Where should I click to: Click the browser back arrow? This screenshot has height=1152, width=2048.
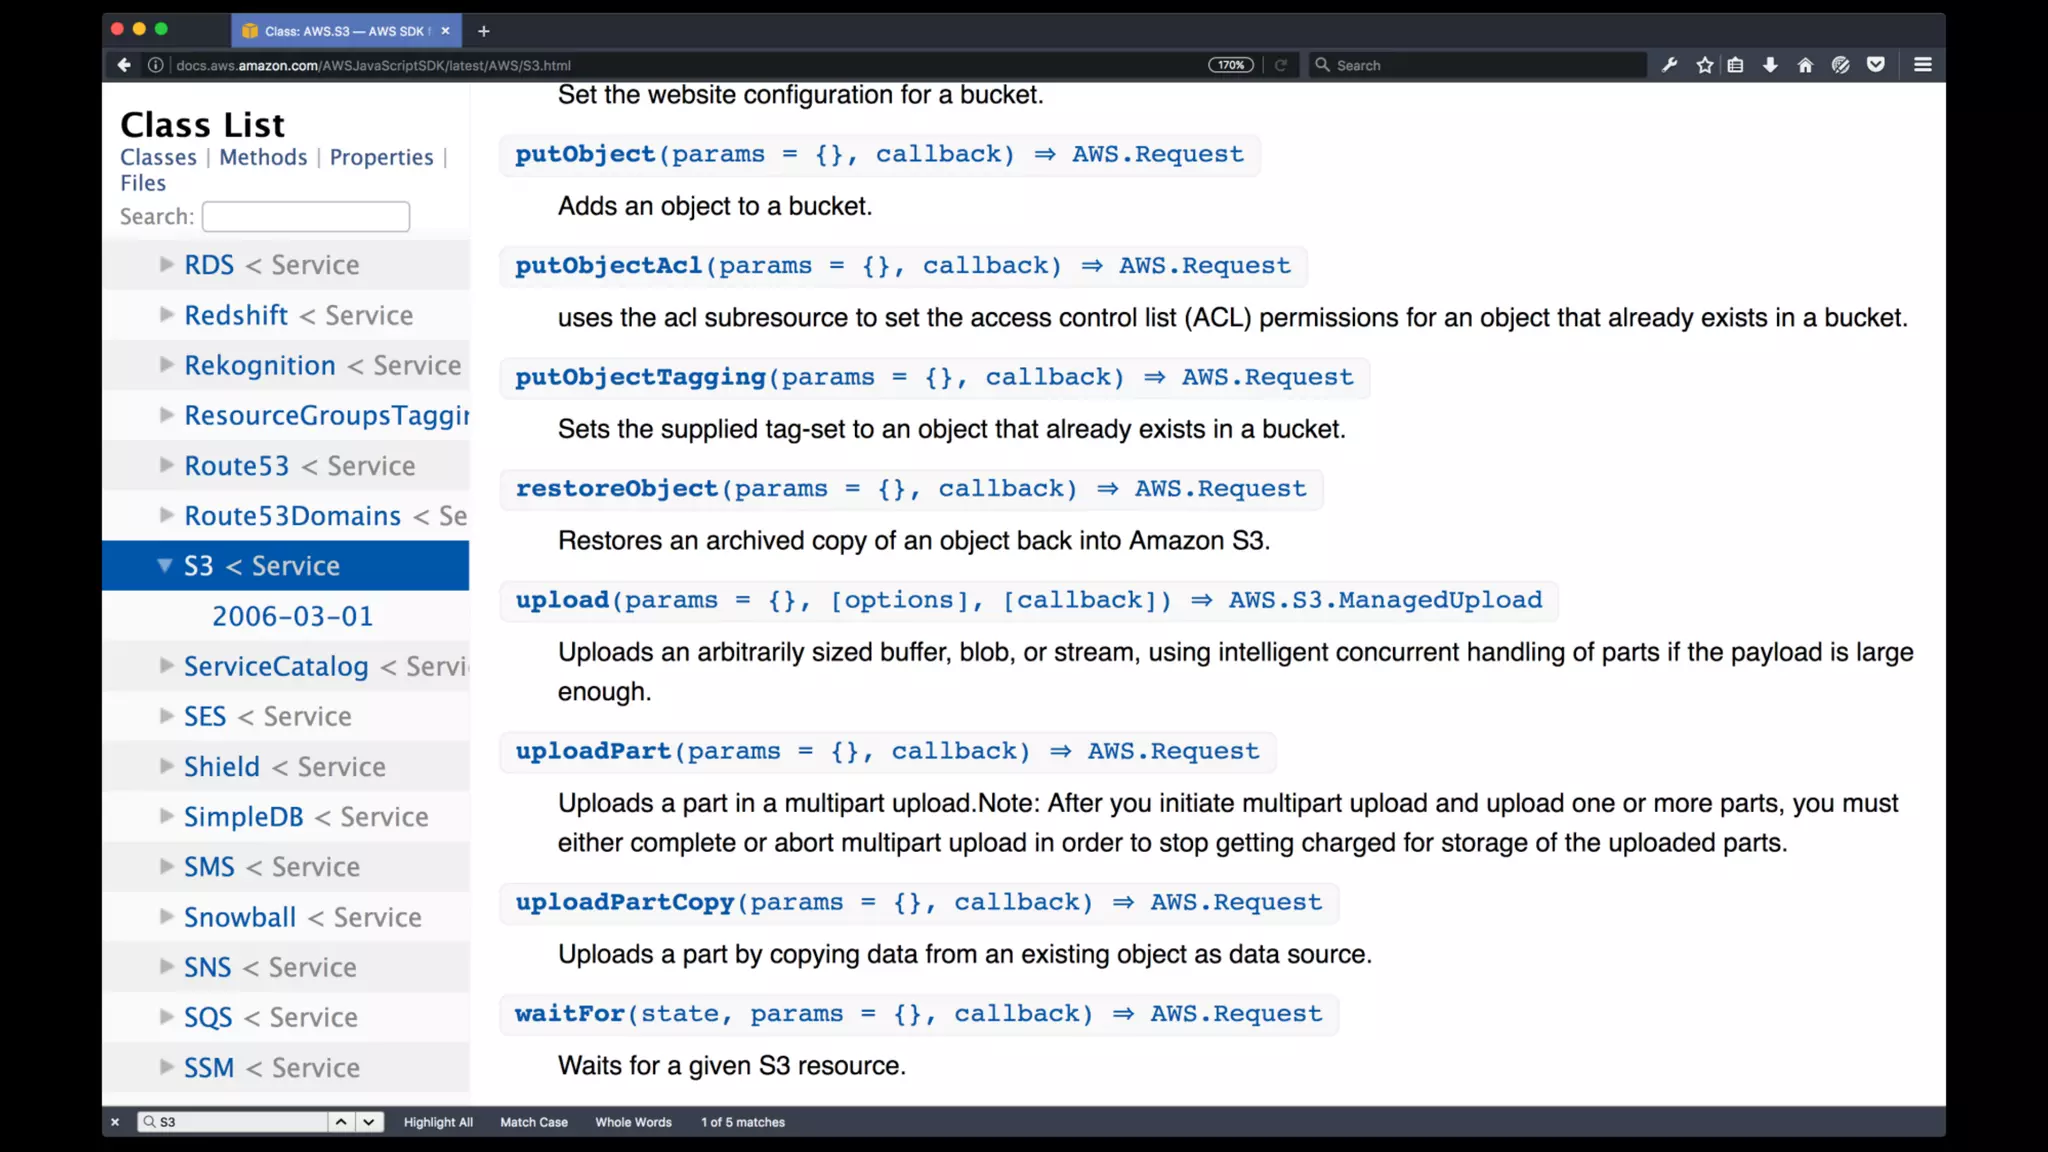124,65
